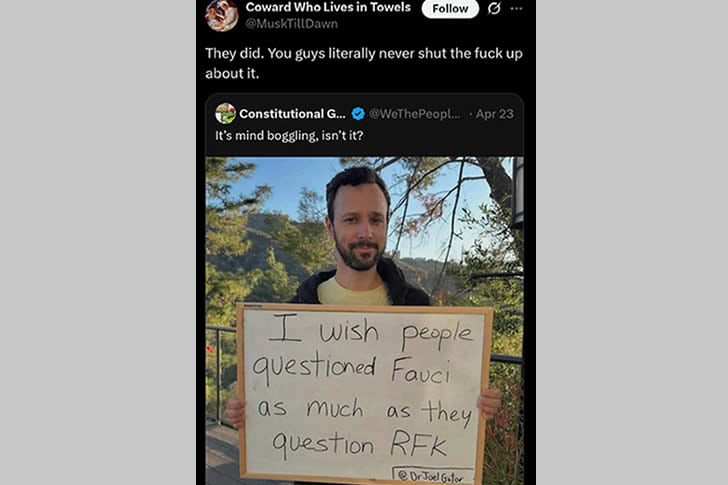The height and width of the screenshot is (485, 728).
Task: Click the quoted account's avatar icon
Action: tap(225, 114)
